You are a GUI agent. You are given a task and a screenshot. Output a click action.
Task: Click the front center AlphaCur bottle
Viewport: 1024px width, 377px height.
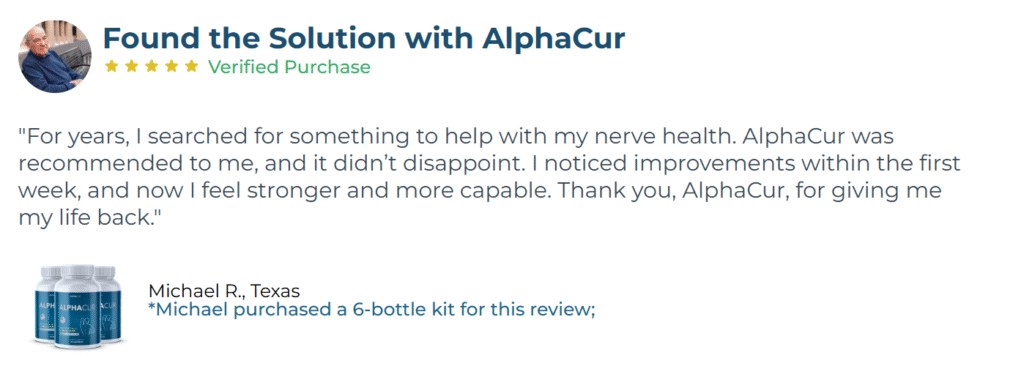[x=78, y=305]
